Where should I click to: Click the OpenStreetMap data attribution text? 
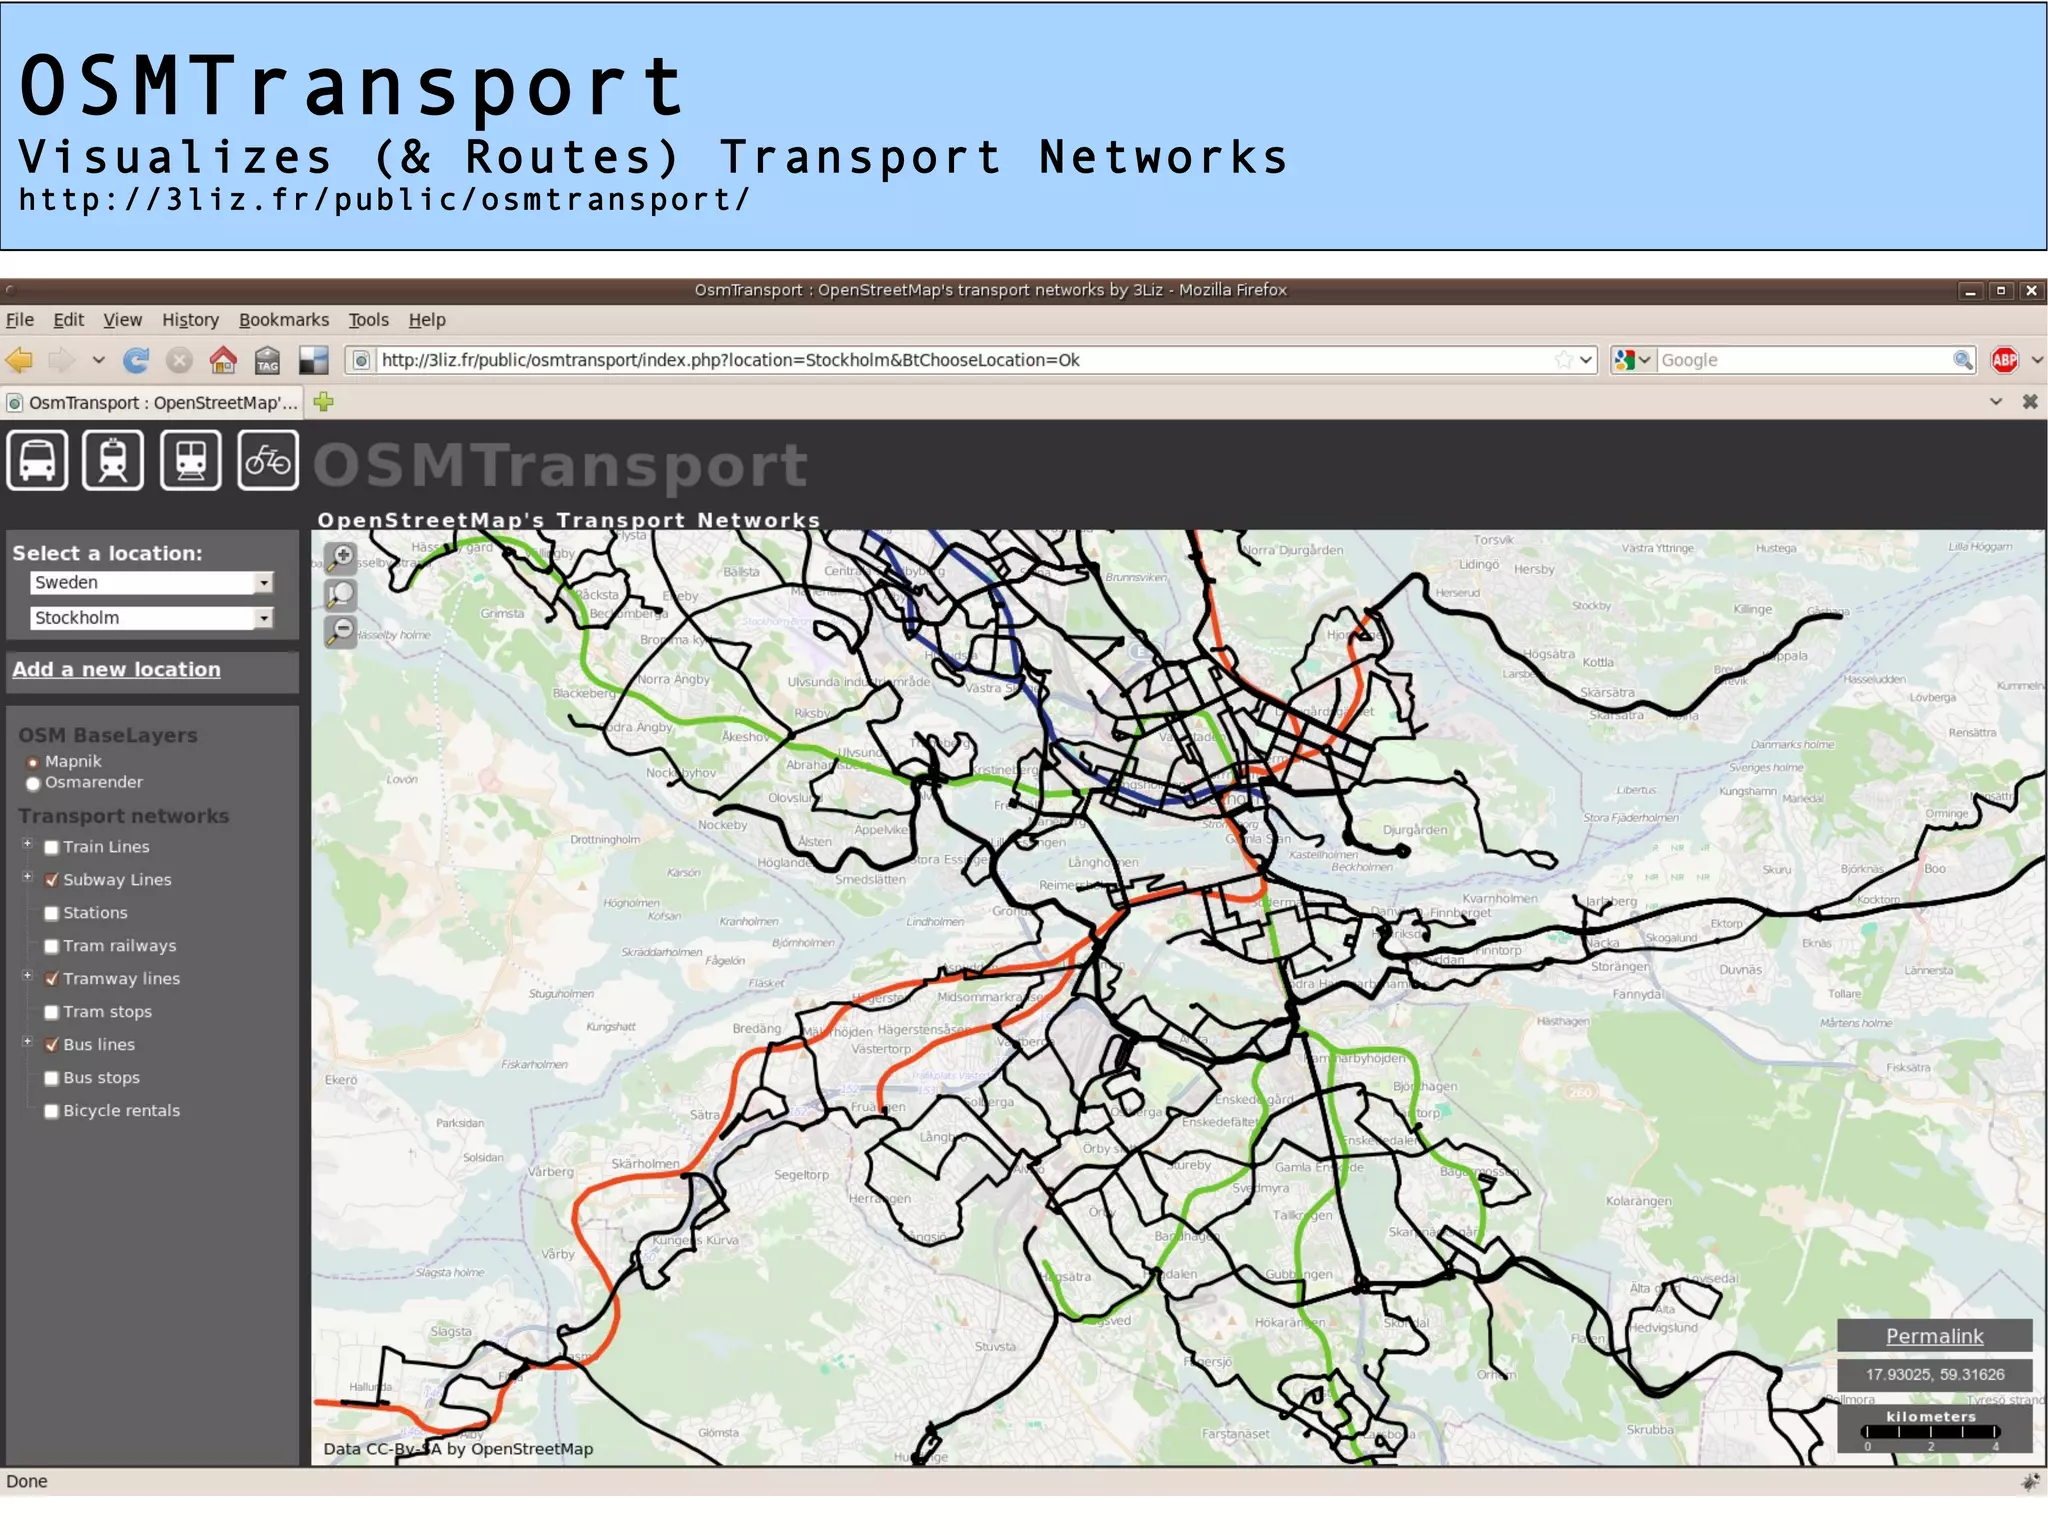pyautogui.click(x=458, y=1450)
